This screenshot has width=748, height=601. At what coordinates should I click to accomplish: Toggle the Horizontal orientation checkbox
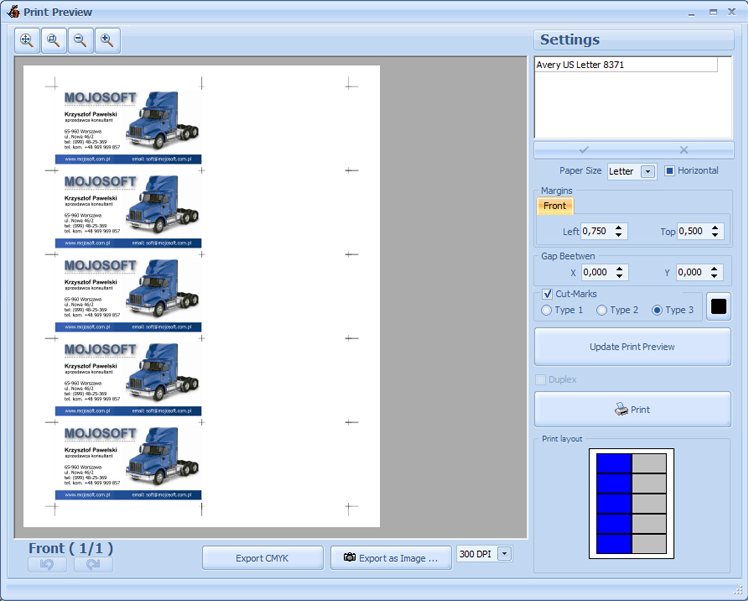coord(670,171)
